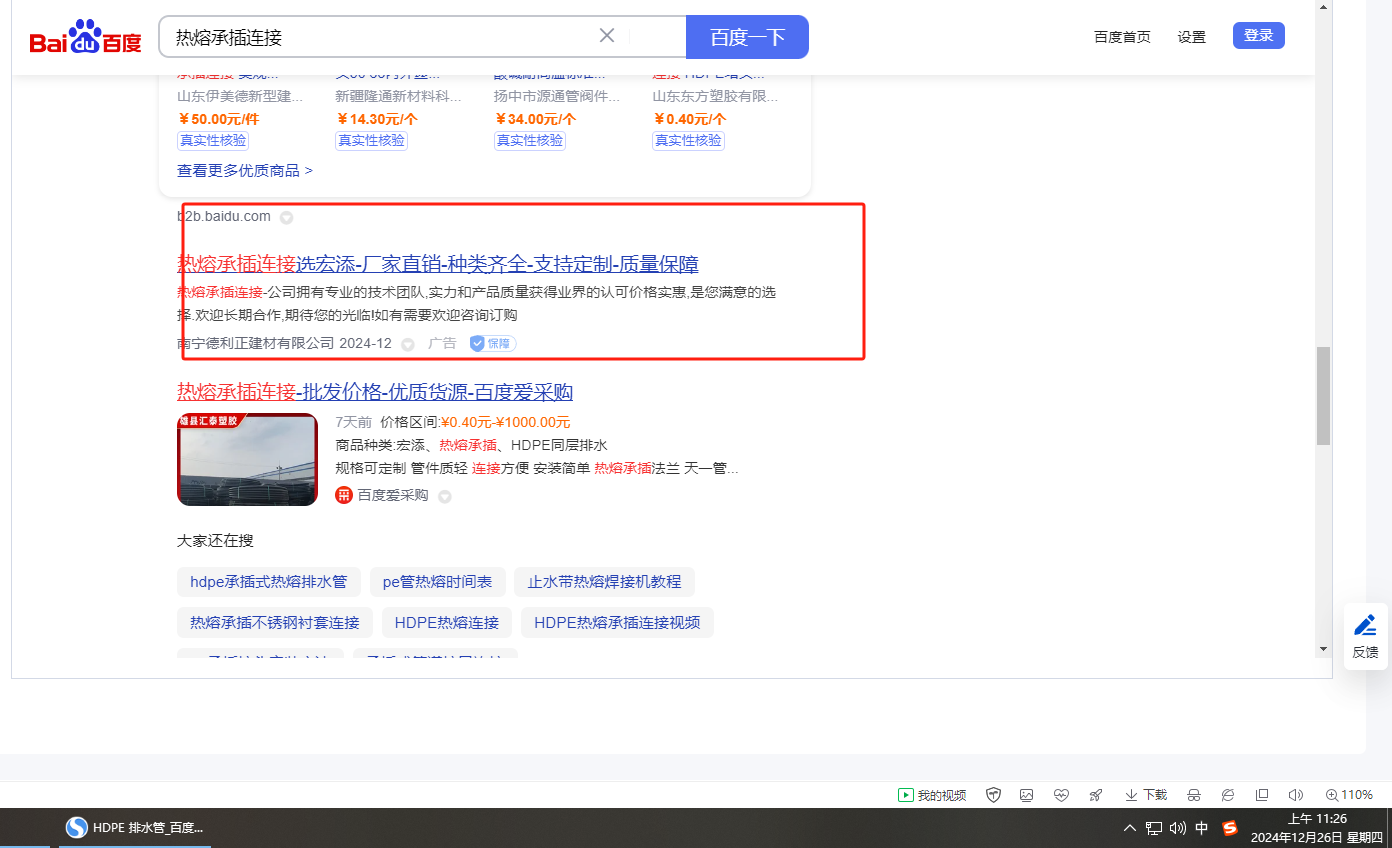
Task: Toggle the Chinese input mode indicator 中
Action: click(x=1202, y=828)
